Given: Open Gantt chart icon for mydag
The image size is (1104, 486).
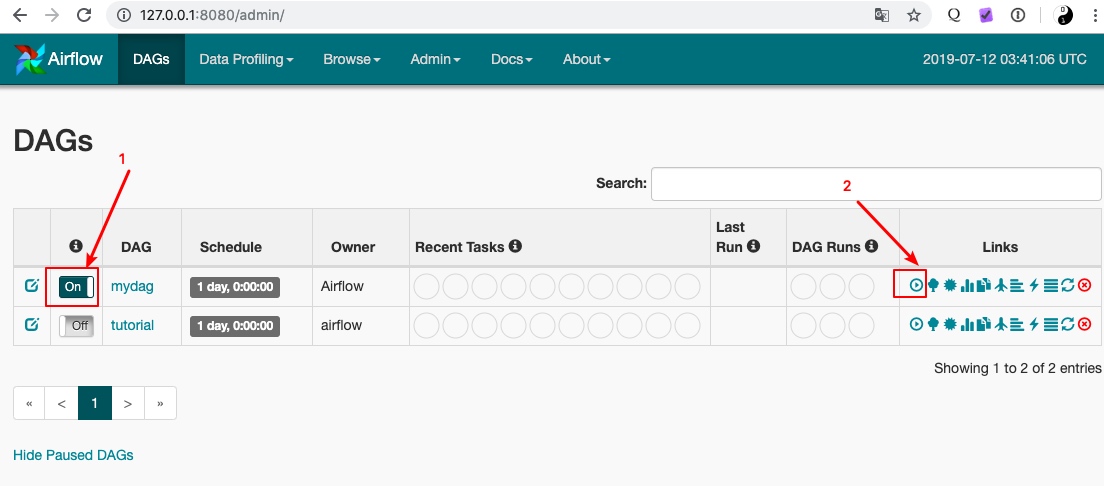Looking at the screenshot, I should 1017,285.
